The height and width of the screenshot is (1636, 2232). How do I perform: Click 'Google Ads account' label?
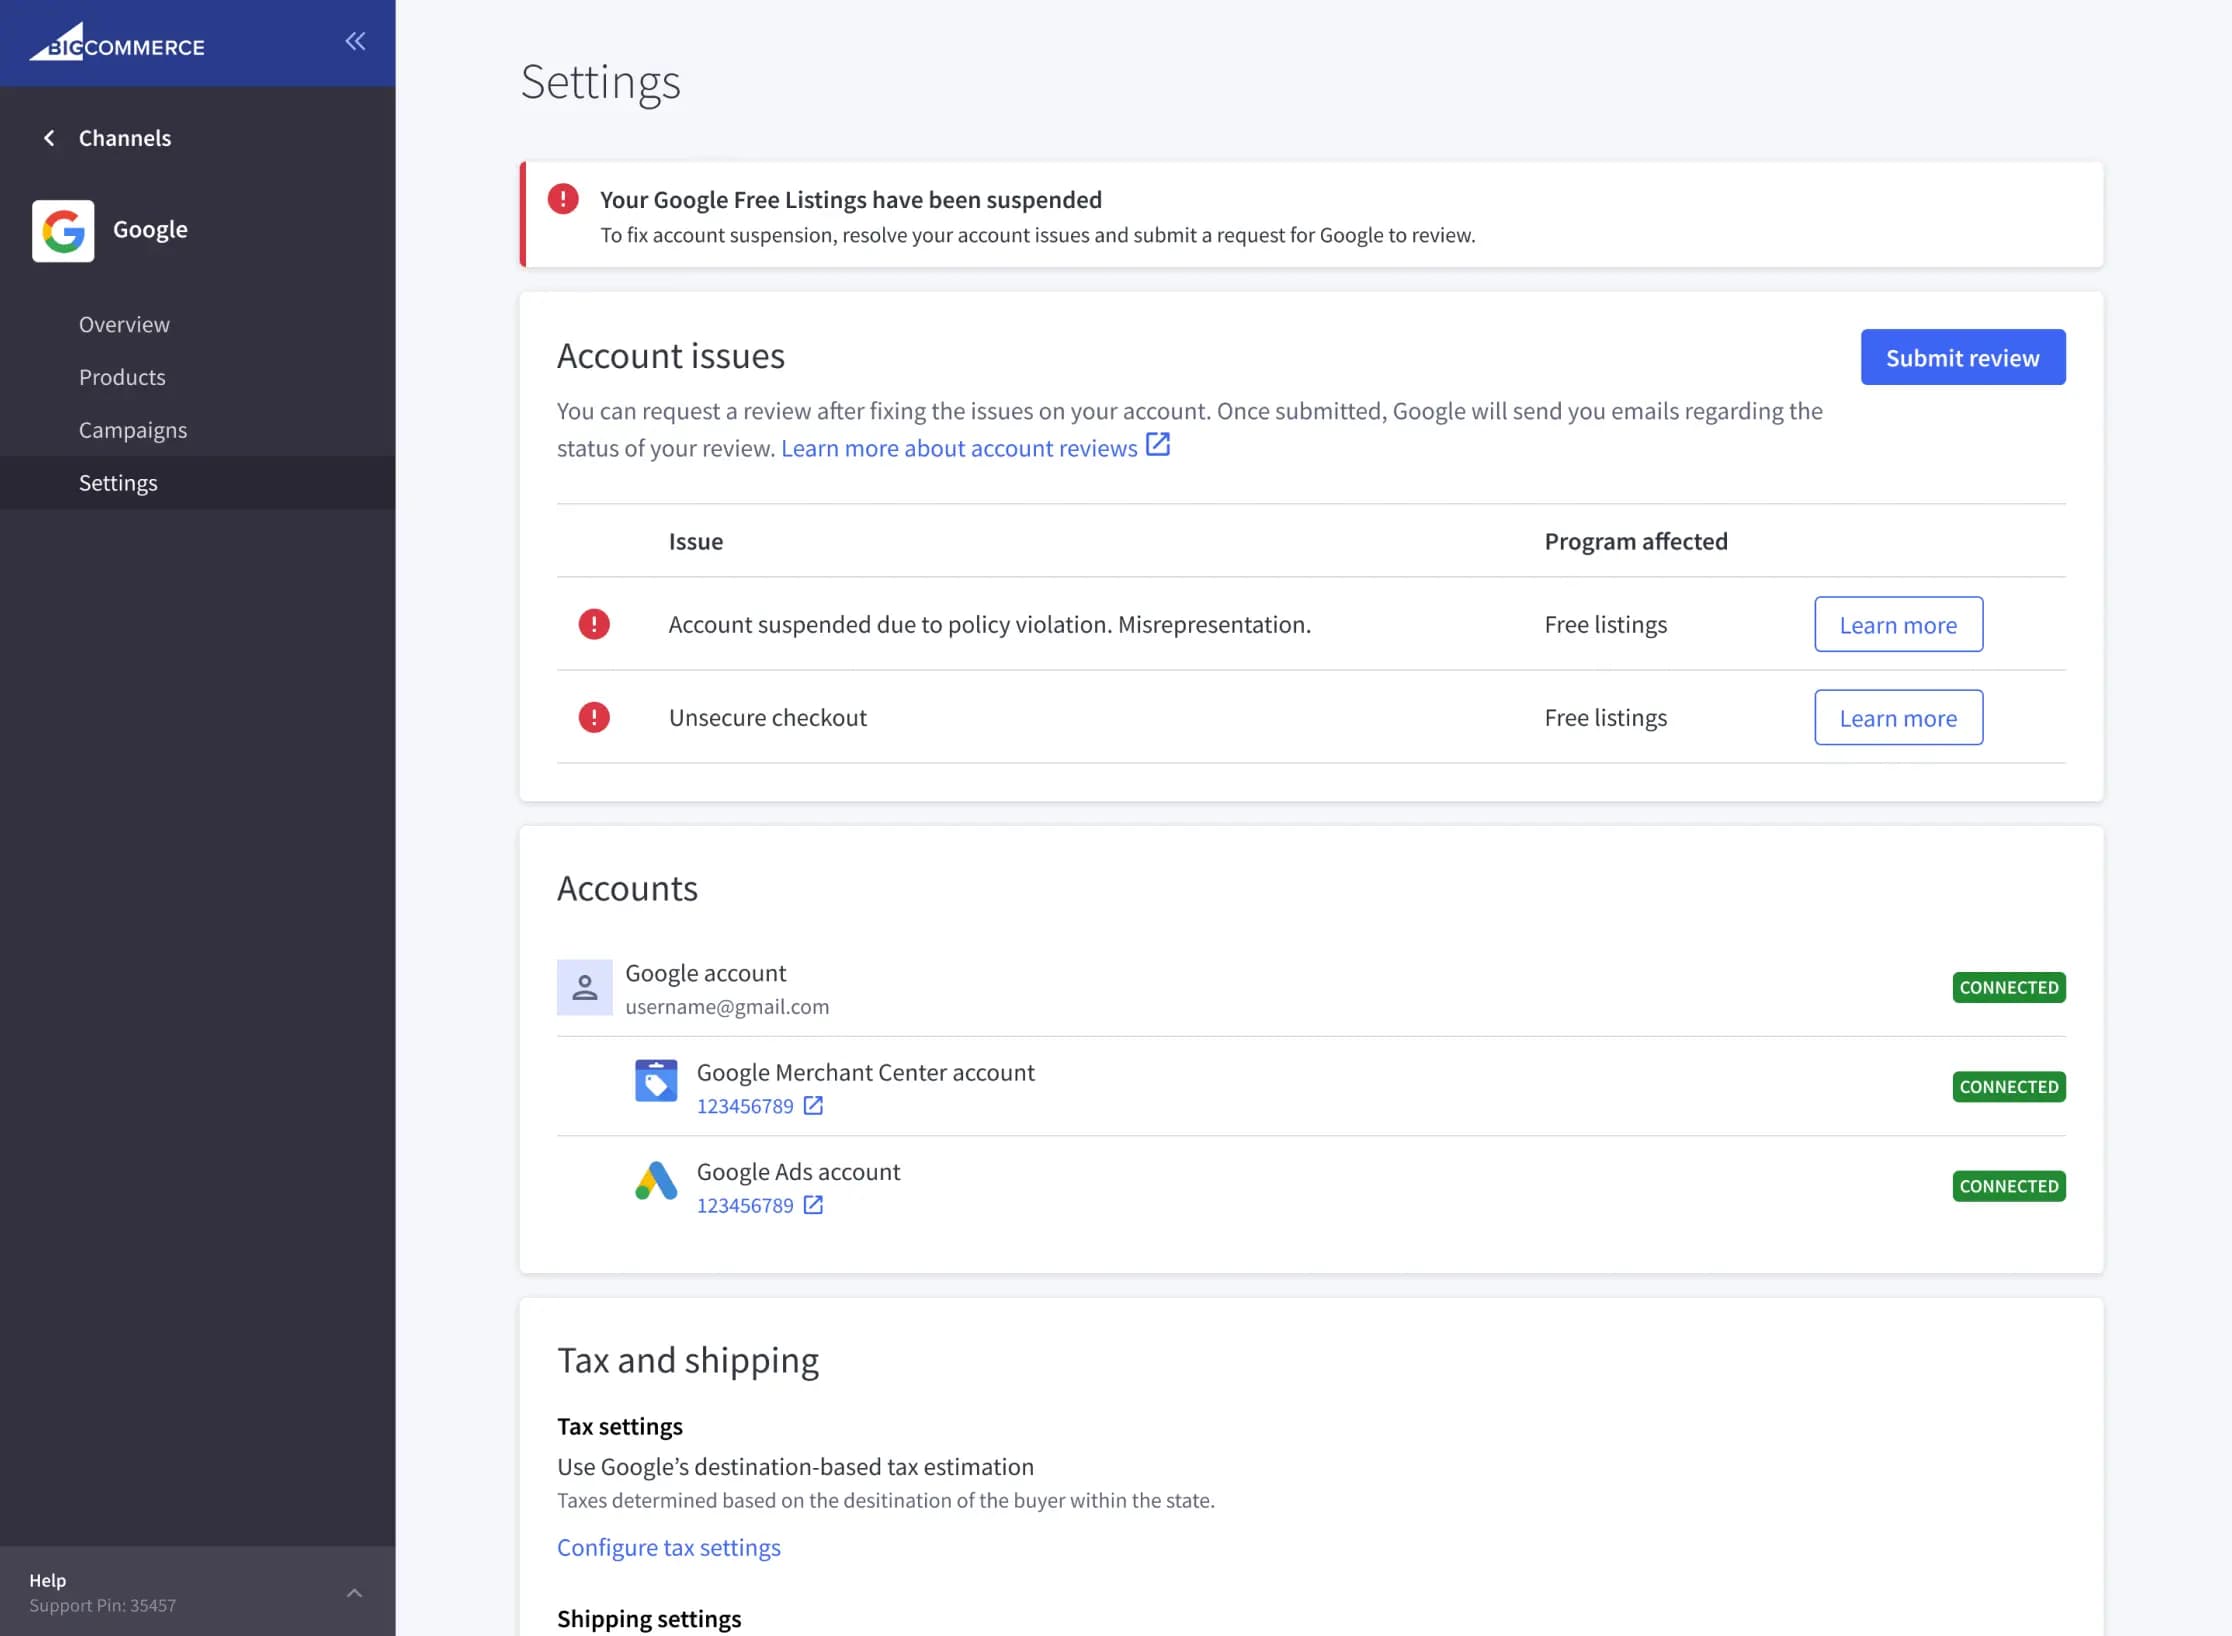pyautogui.click(x=799, y=1171)
